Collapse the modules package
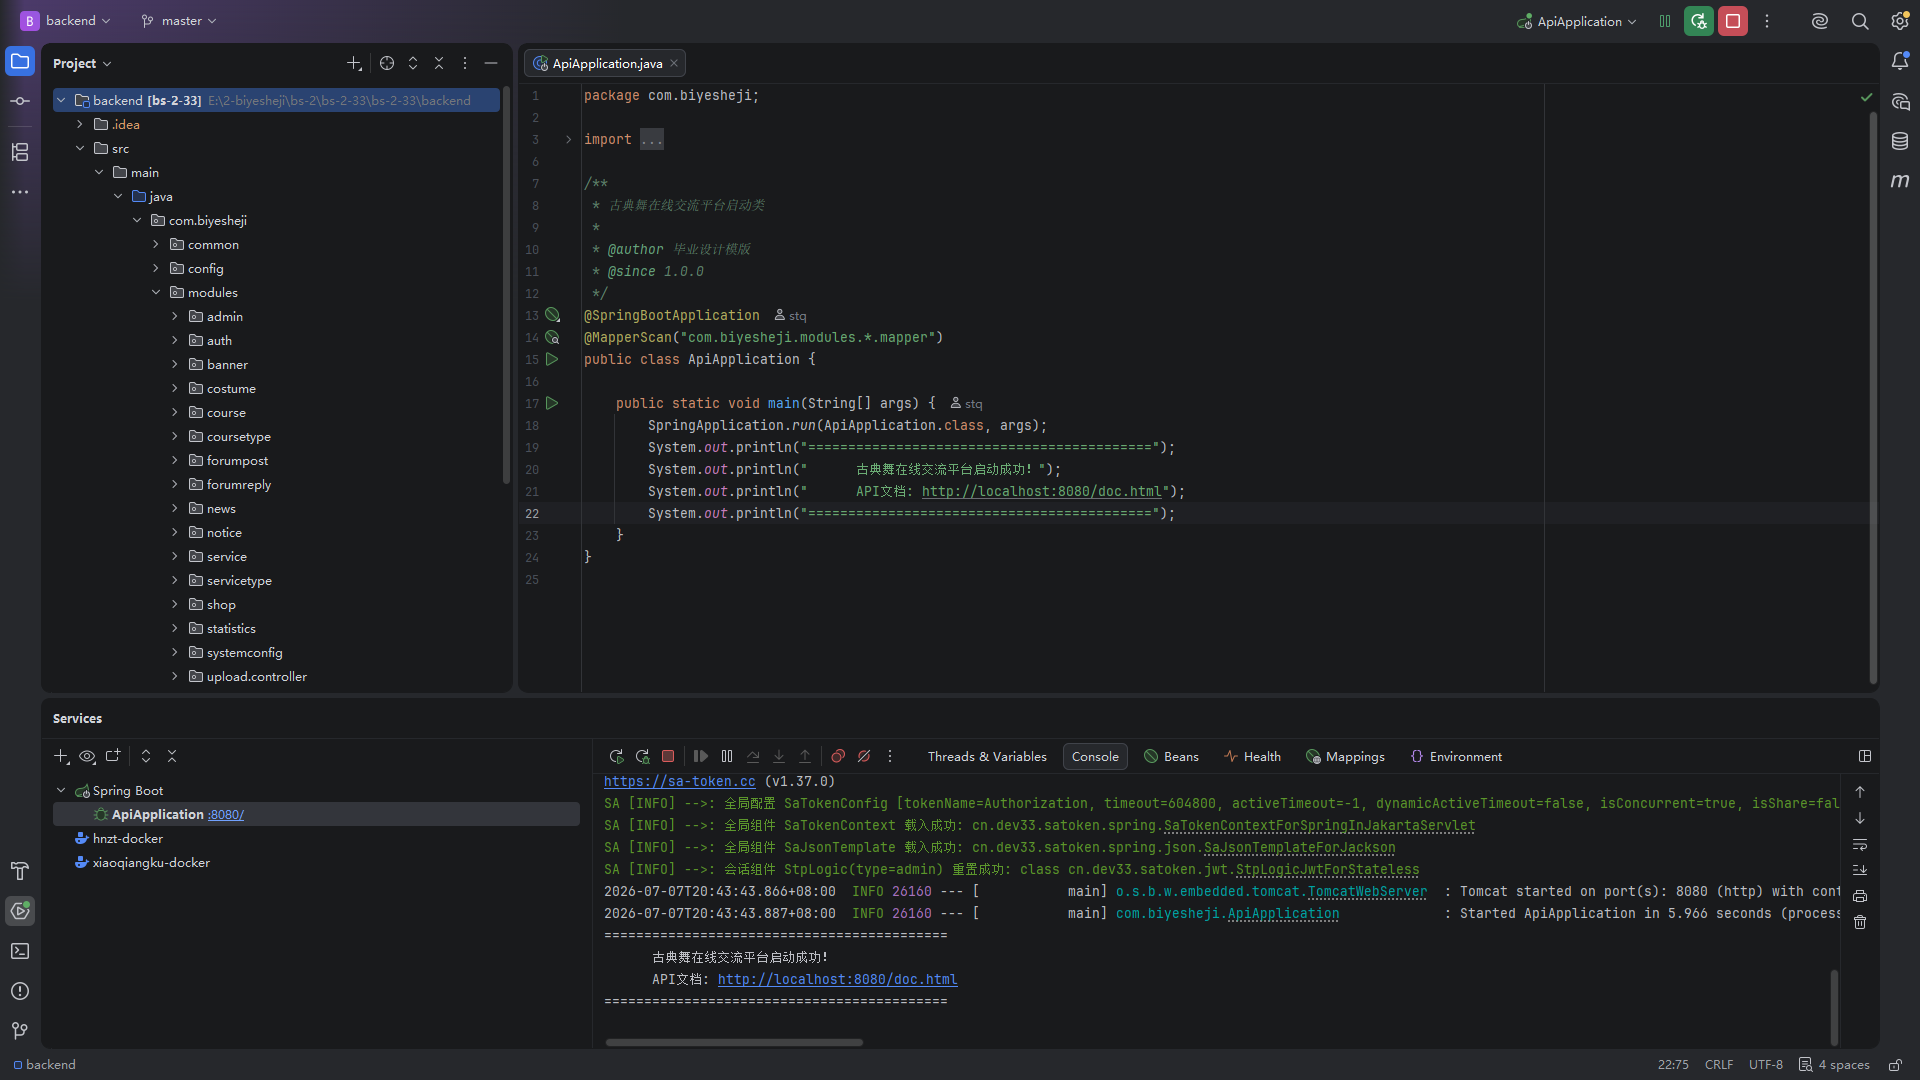Viewport: 1920px width, 1080px height. click(x=156, y=293)
